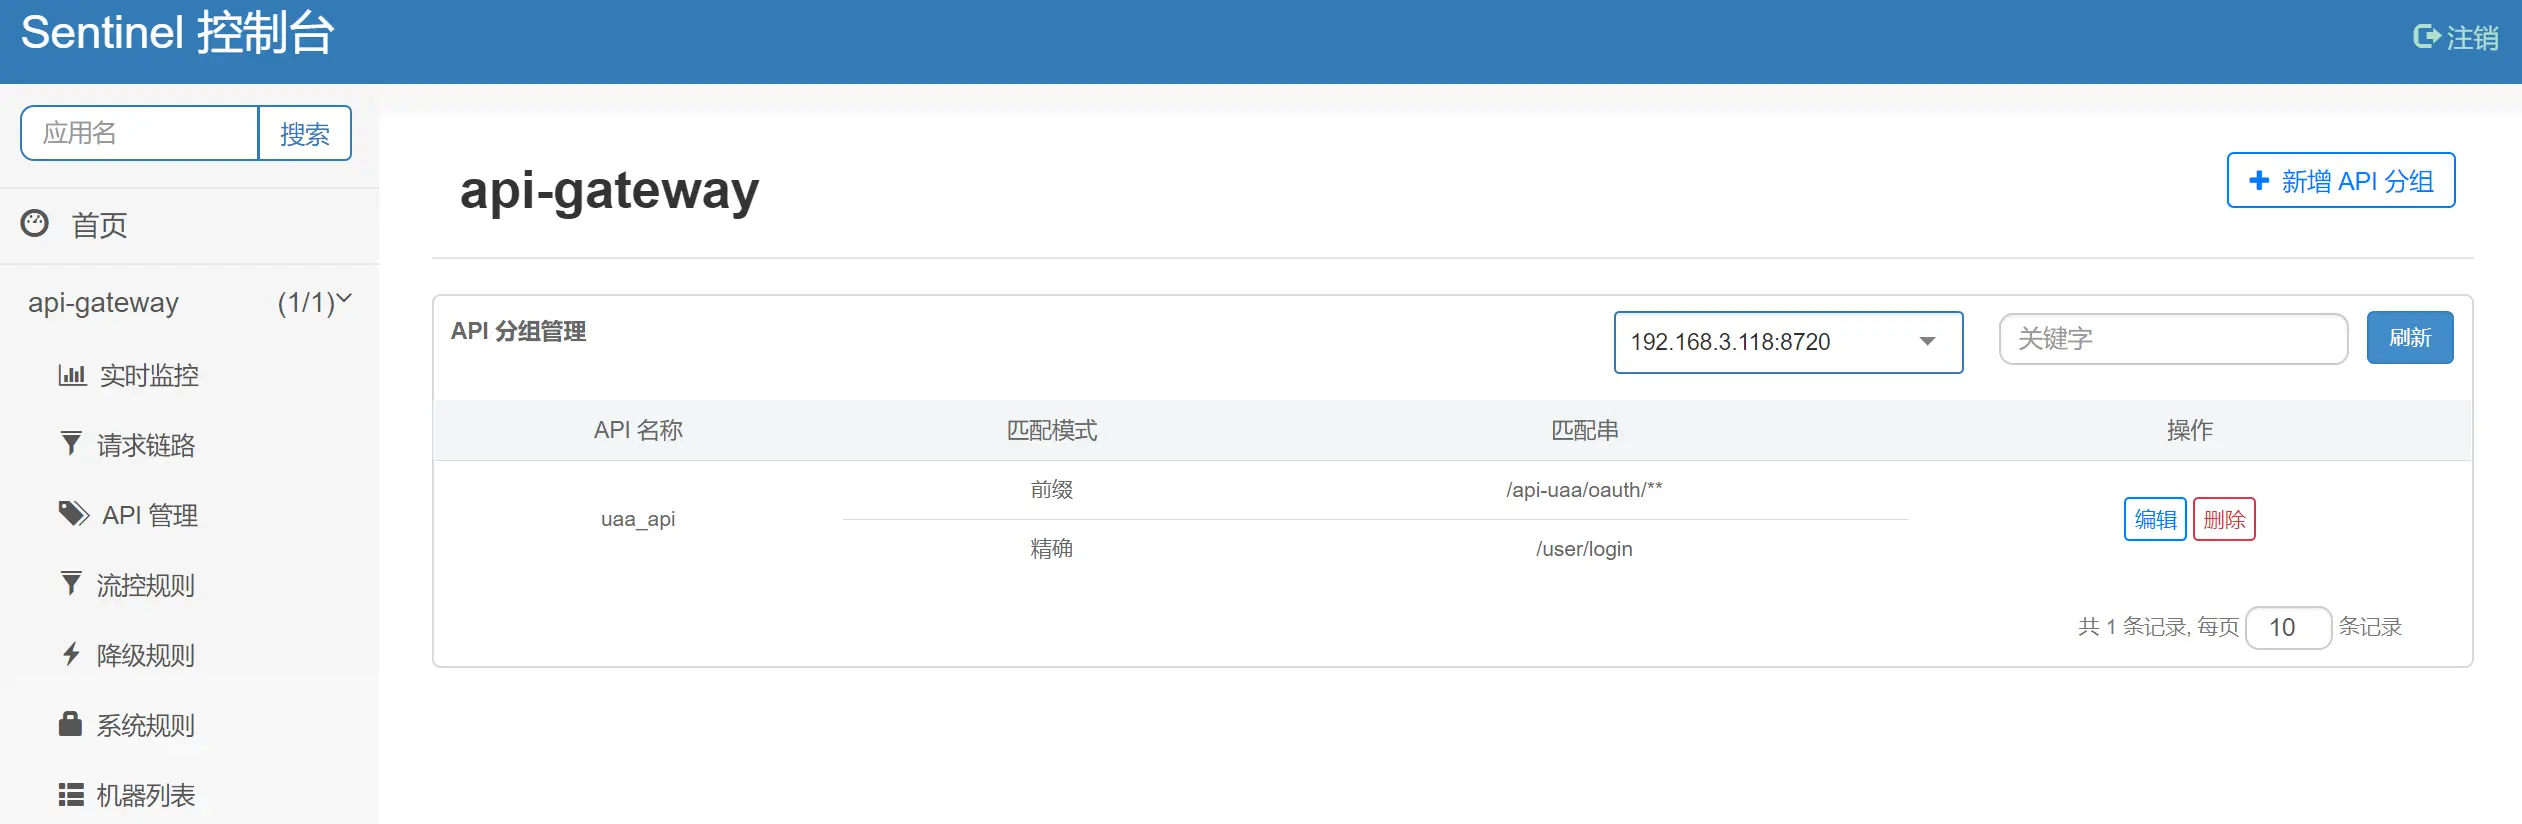
Task: Click the 搜索 button
Action: pyautogui.click(x=305, y=133)
